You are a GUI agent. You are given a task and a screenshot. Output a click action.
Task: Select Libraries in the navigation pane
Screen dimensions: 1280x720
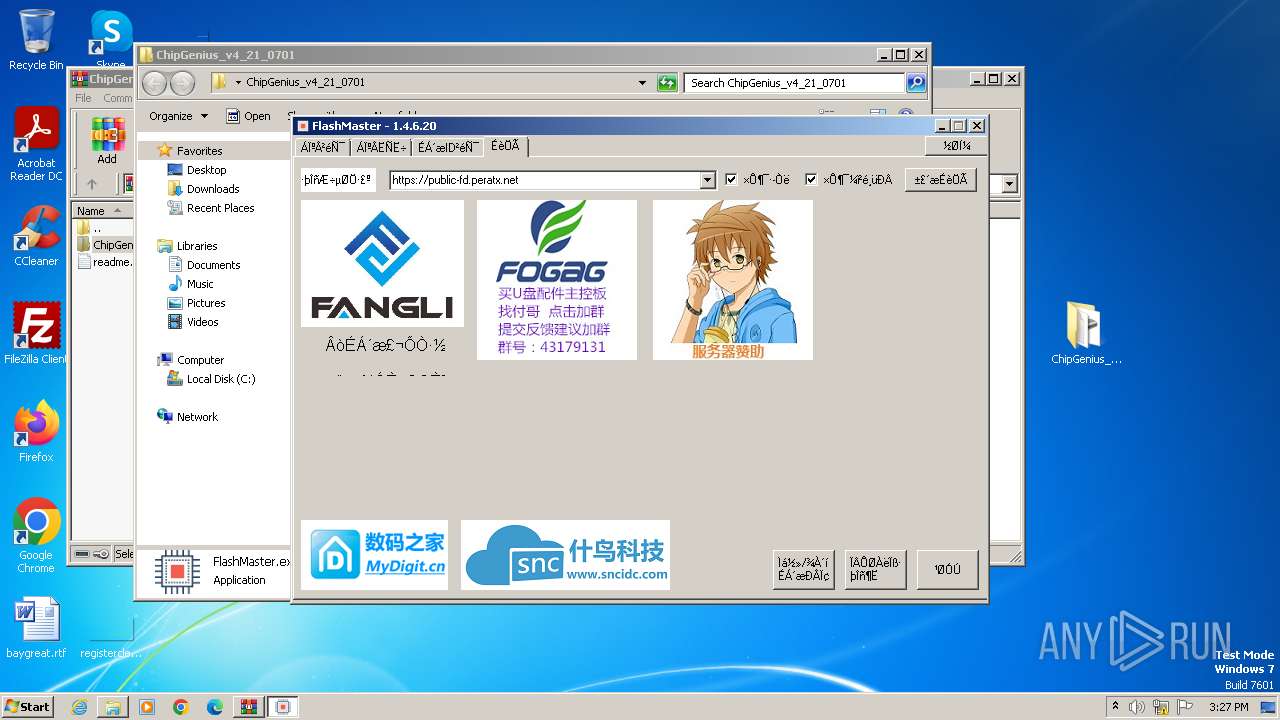click(197, 246)
